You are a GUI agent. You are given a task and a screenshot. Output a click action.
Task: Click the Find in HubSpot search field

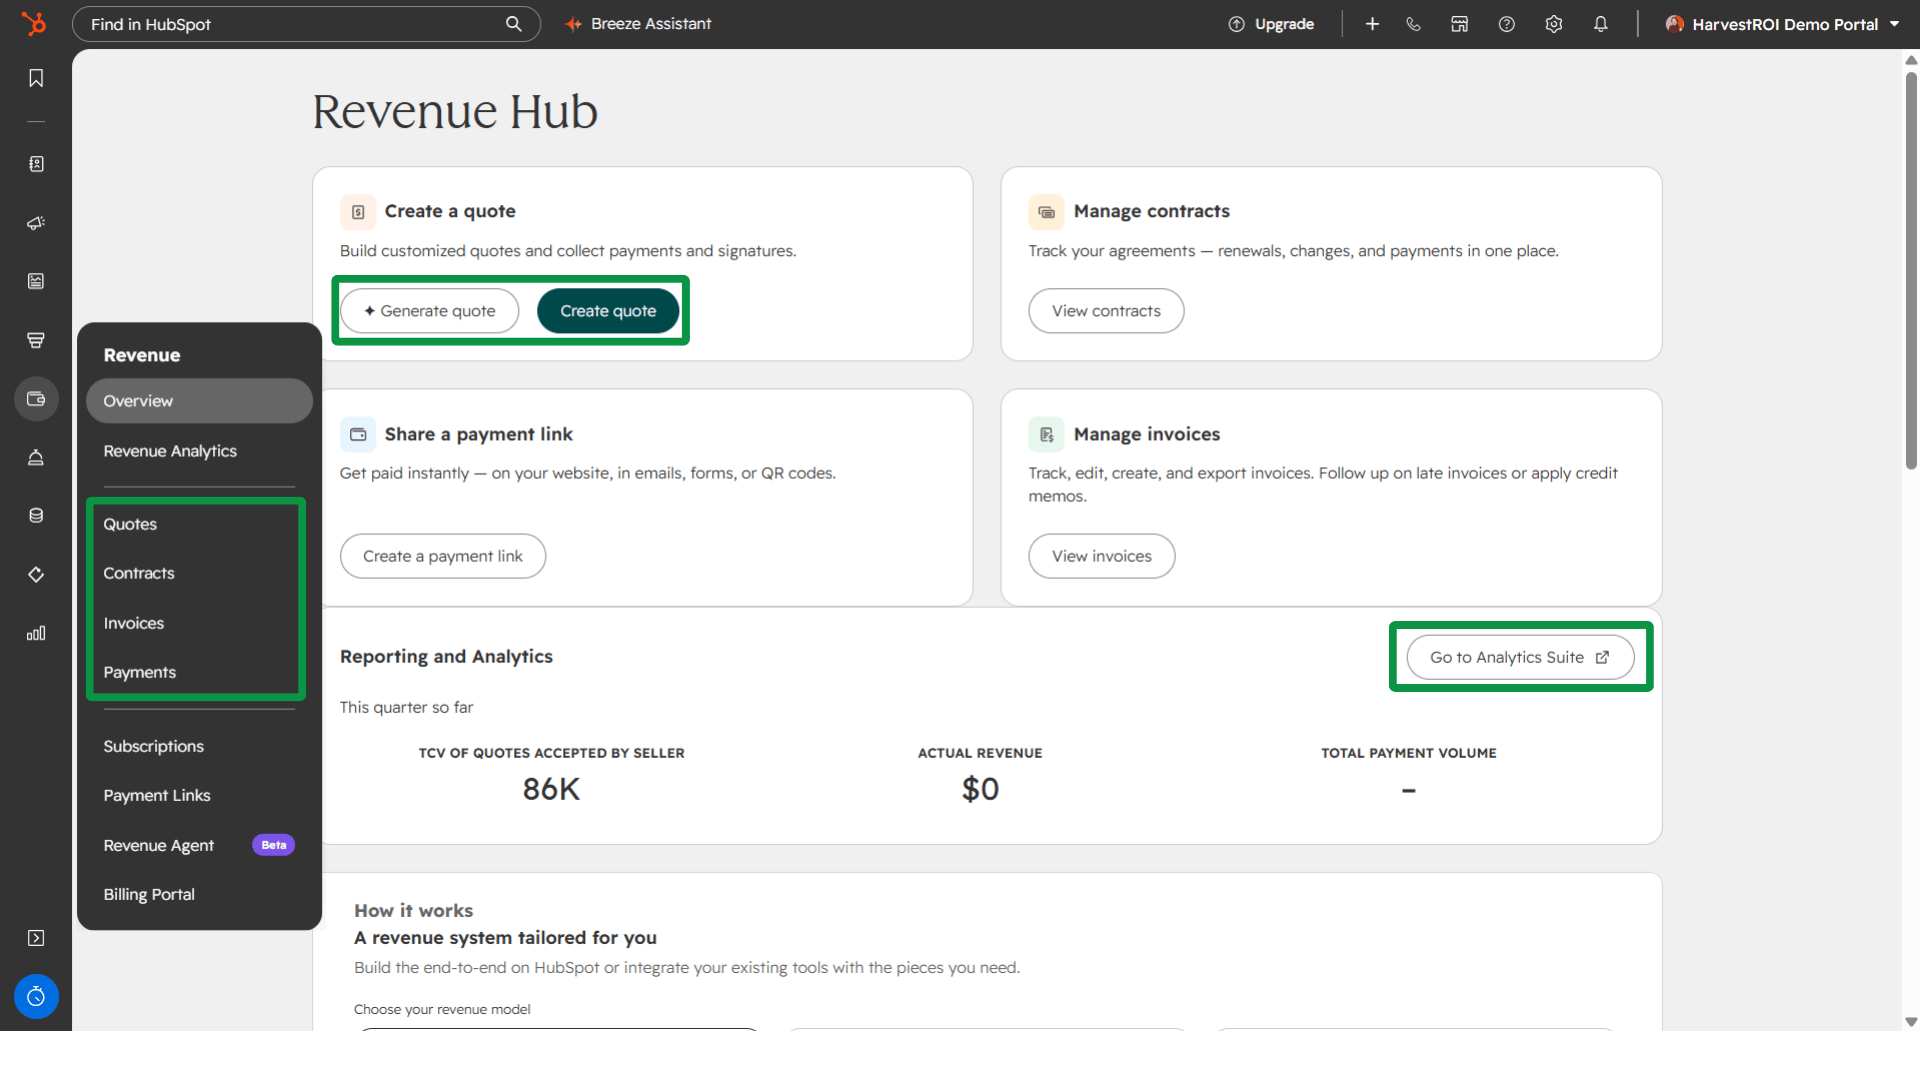point(306,24)
